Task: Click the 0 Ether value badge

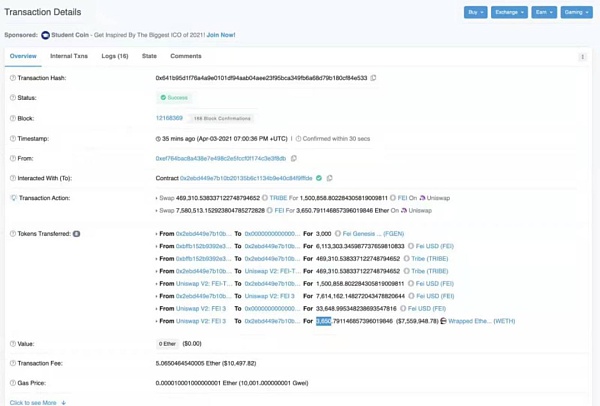Action: coord(167,344)
